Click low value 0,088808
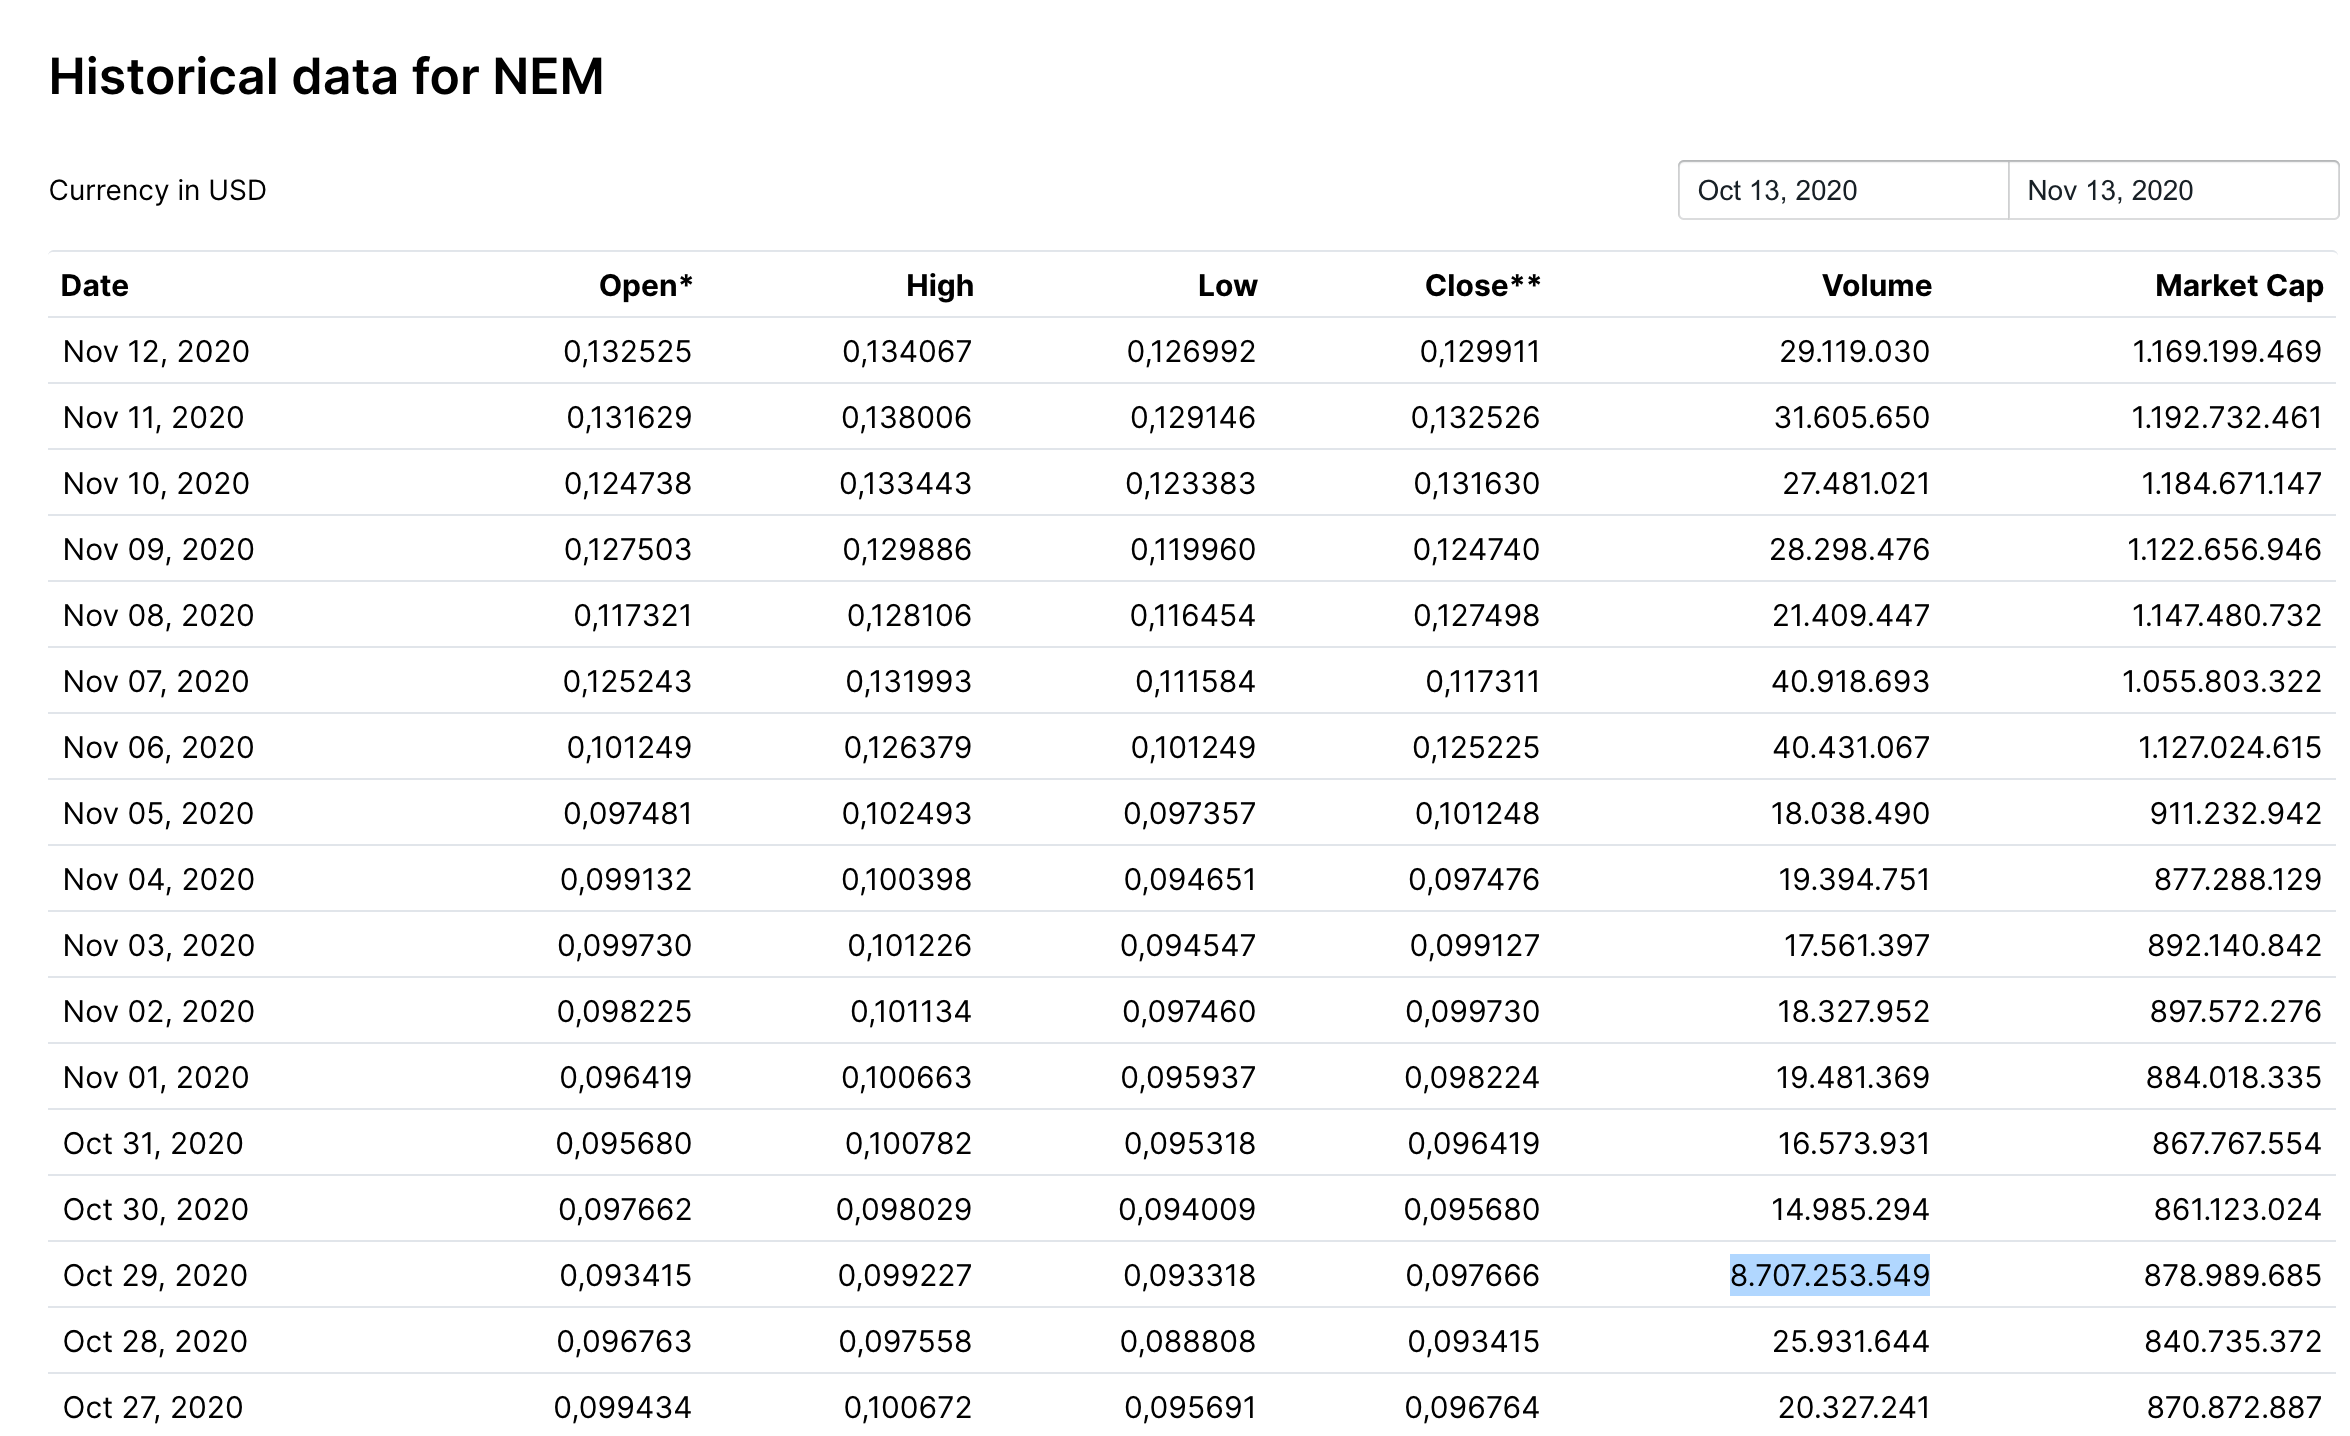Viewport: 2350px width, 1436px height. pos(1187,1342)
